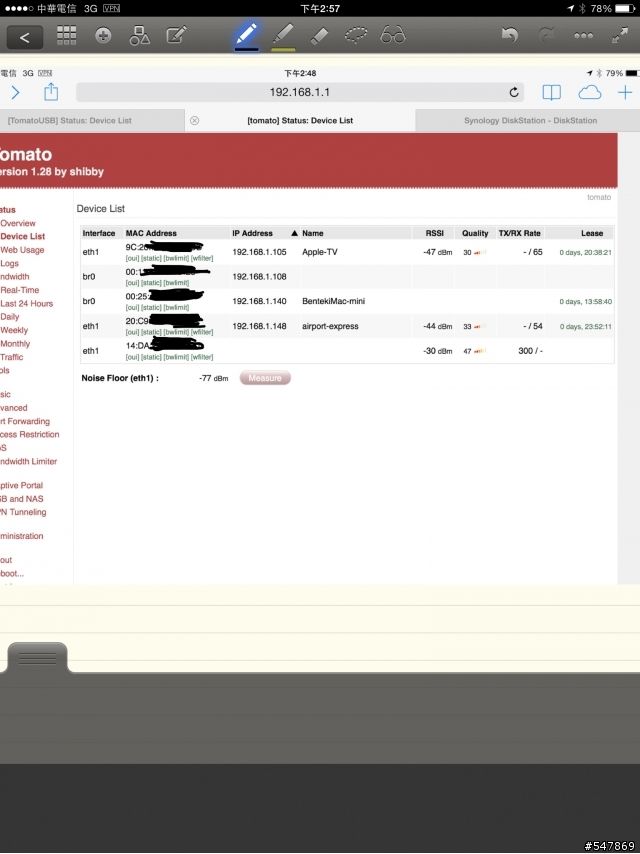Image resolution: width=640 pixels, height=854 pixels.
Task: Click the airport-express device name
Action: click(x=330, y=326)
